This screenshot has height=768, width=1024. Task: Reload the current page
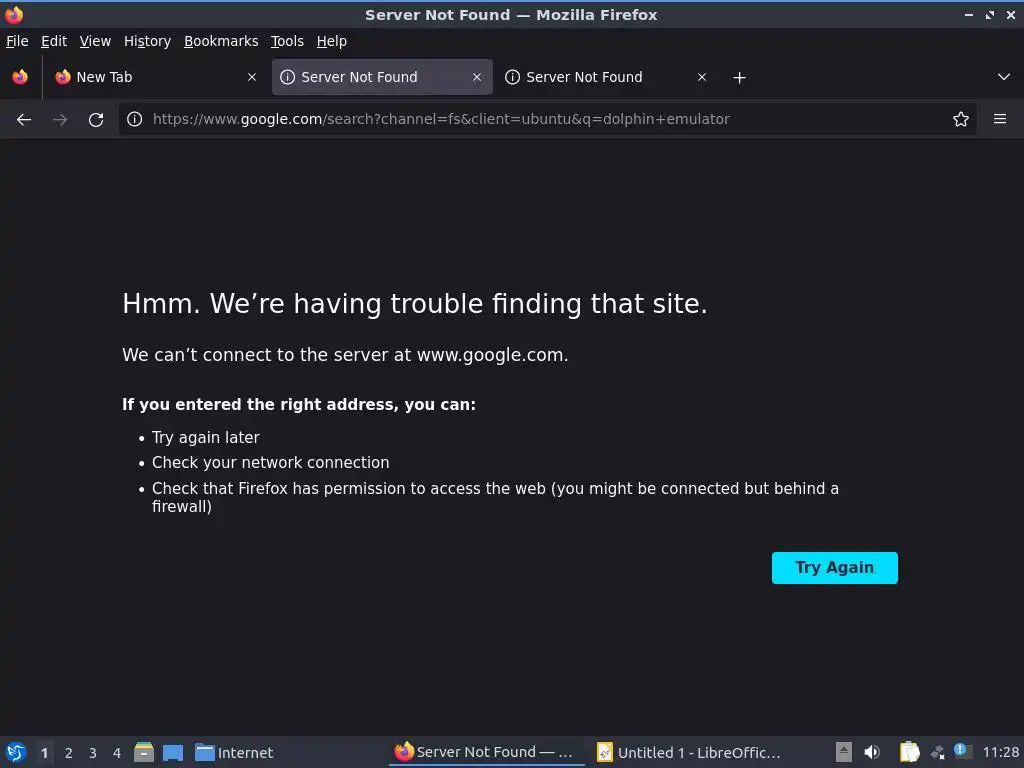96,120
